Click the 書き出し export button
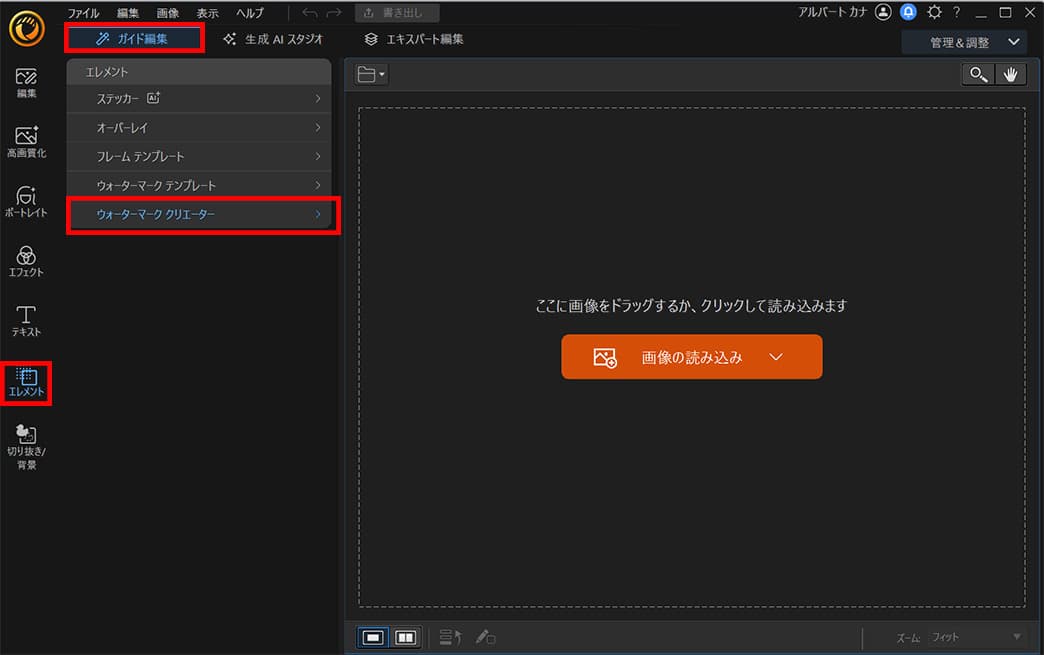 coord(397,13)
